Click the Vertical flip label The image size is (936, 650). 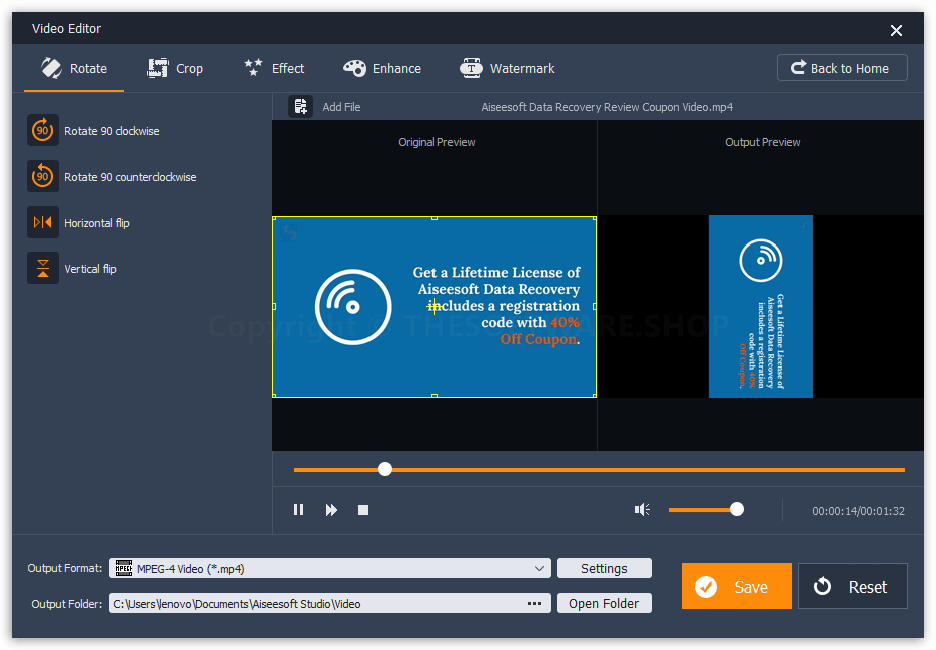pos(90,269)
